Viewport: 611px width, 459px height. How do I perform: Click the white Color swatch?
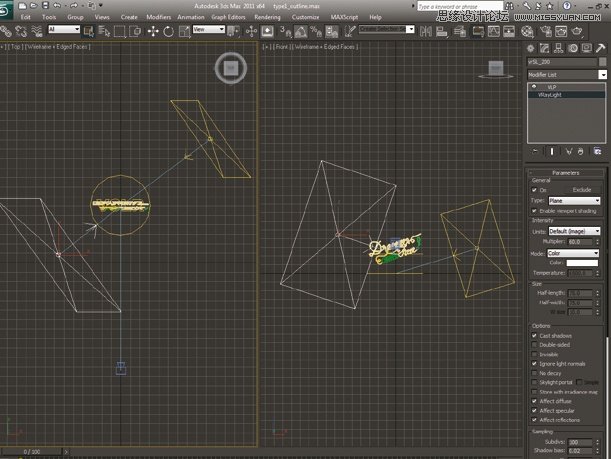[583, 263]
